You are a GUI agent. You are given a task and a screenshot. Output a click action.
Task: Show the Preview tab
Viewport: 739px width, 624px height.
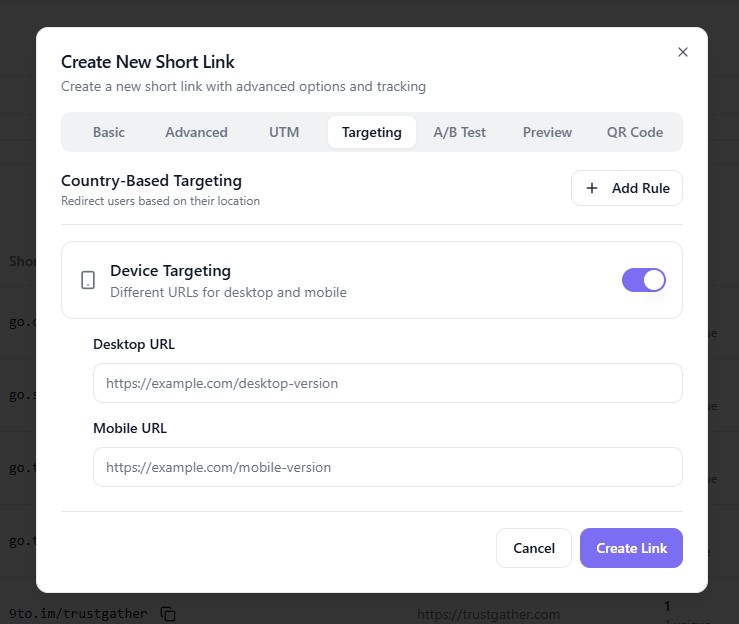(x=547, y=132)
